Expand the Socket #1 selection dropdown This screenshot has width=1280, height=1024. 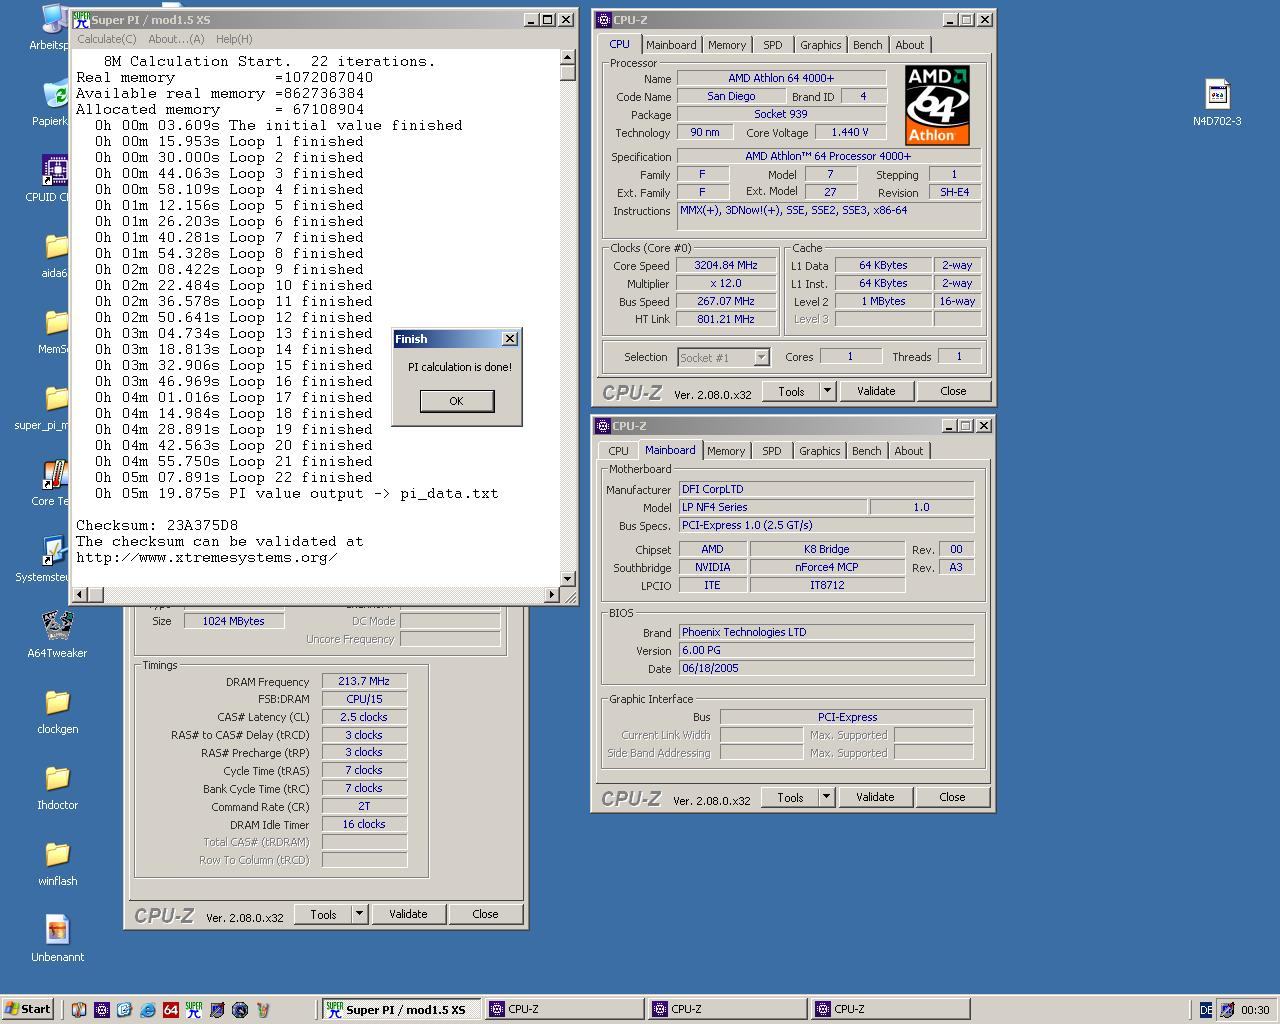pyautogui.click(x=761, y=357)
